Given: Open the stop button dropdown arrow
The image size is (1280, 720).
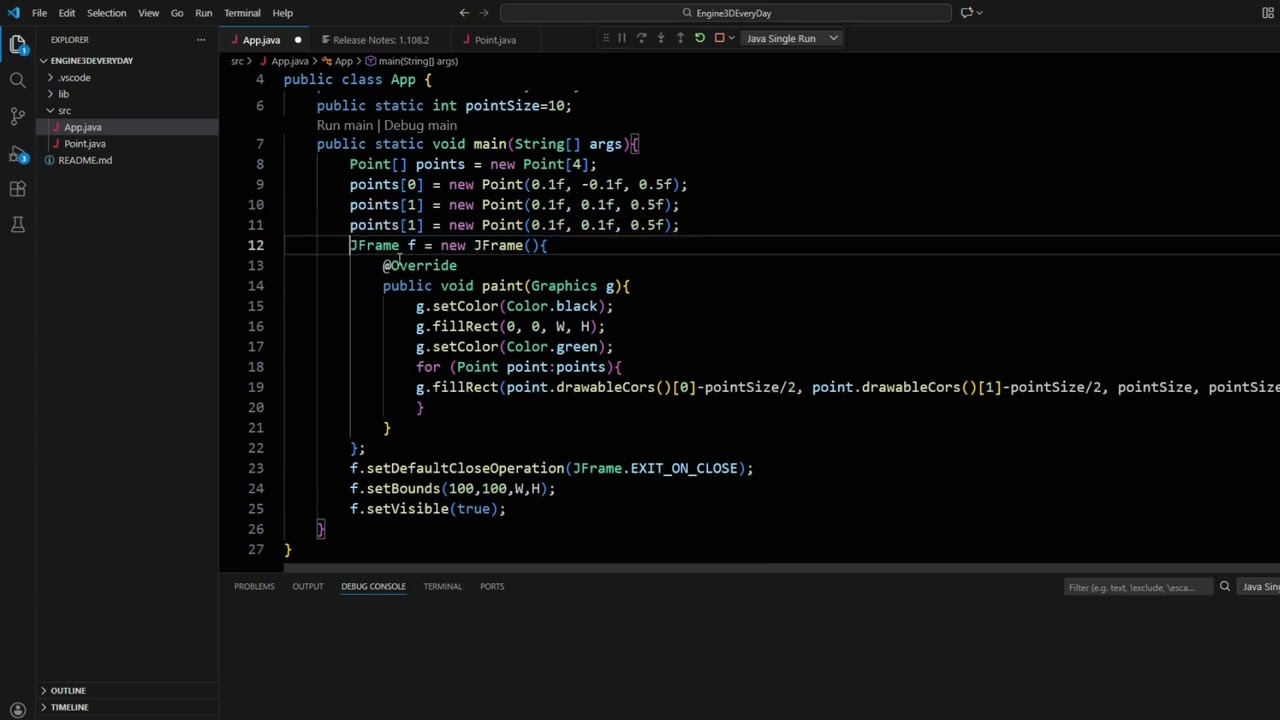Looking at the screenshot, I should tap(732, 38).
